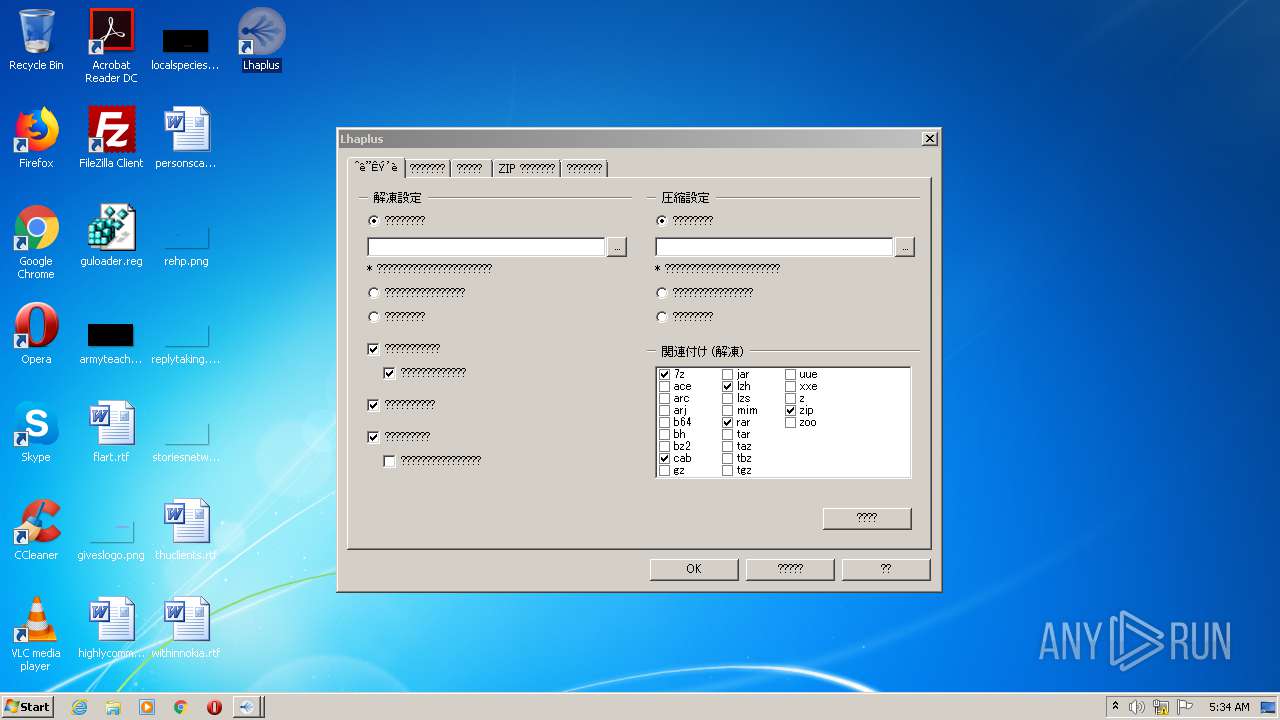Open Firefox desktop shortcut

pyautogui.click(x=36, y=139)
